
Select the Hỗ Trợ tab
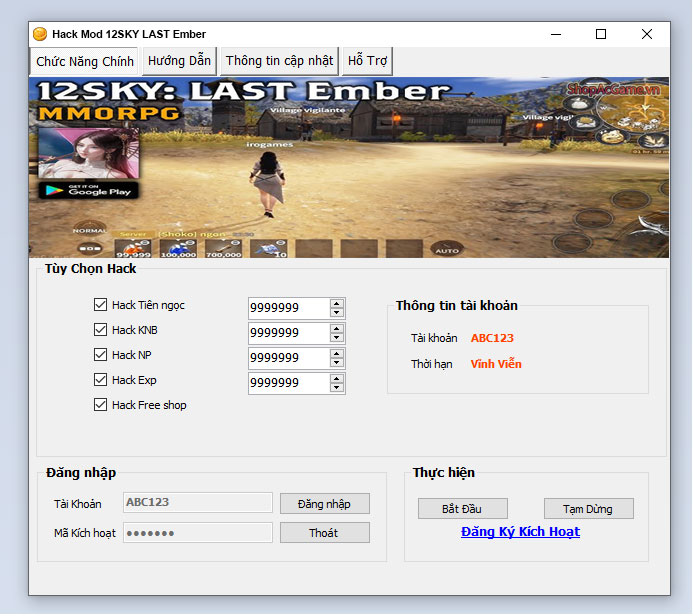pos(367,61)
